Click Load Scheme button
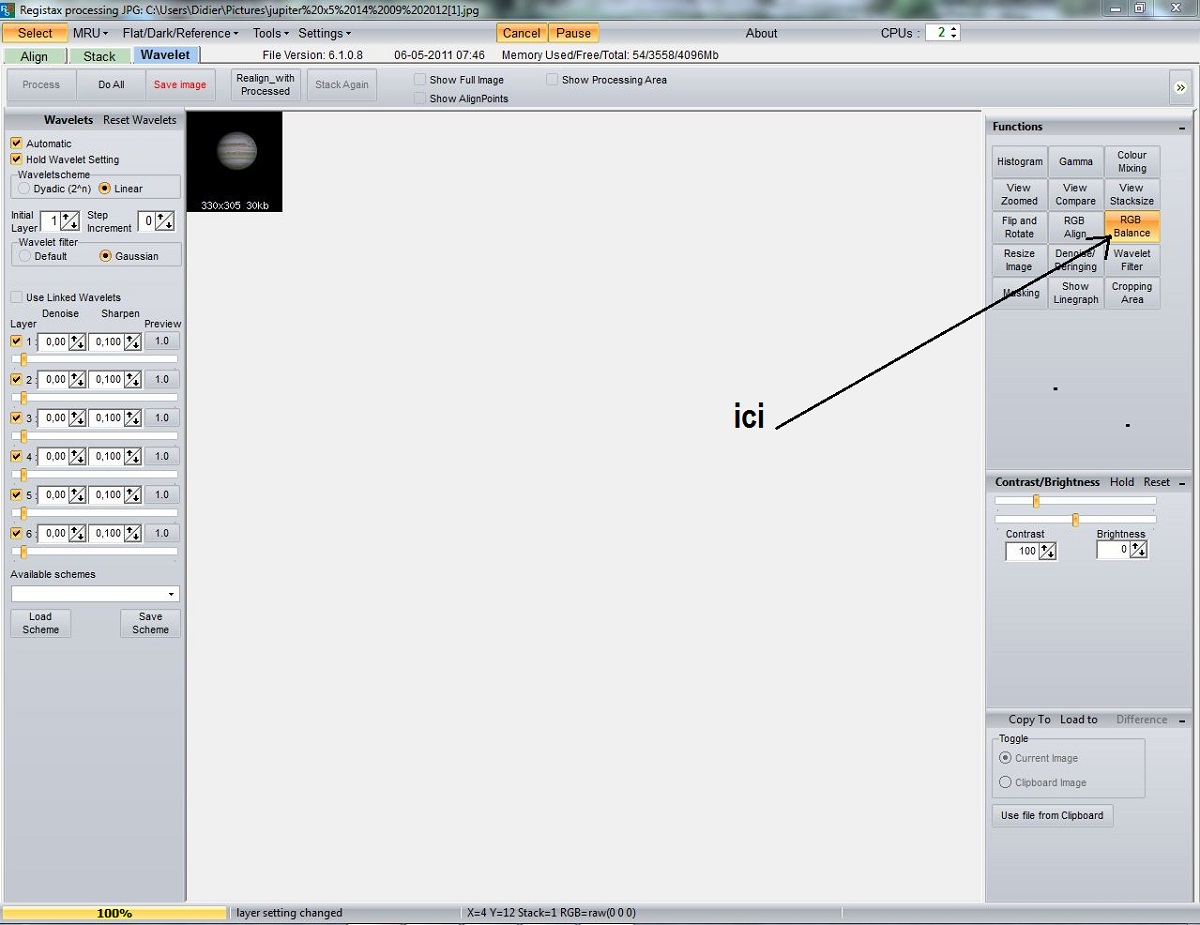The image size is (1200, 925). pyautogui.click(x=40, y=623)
